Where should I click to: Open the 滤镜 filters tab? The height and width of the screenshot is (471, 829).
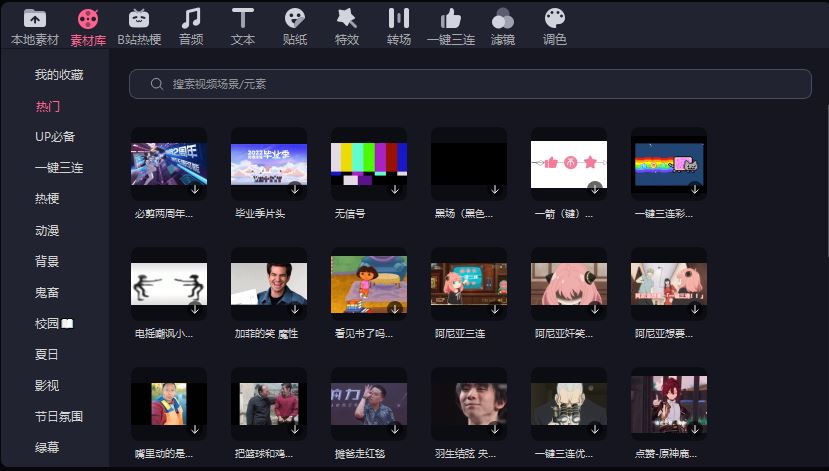pos(502,26)
